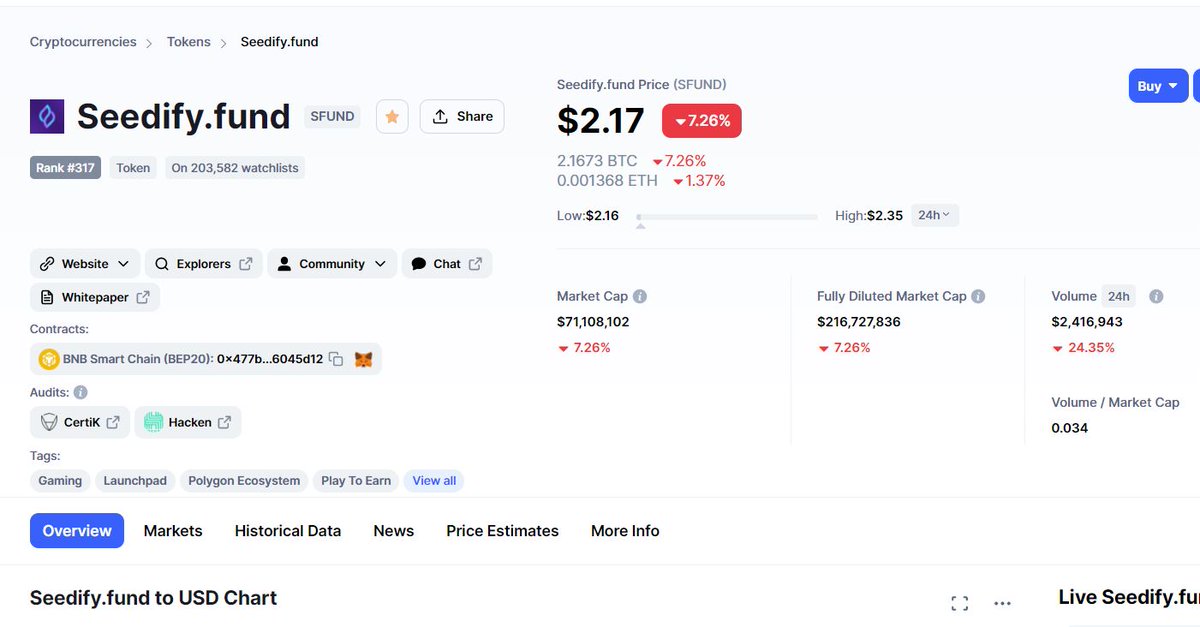Click the low-high price range bar
This screenshot has height=627, width=1200.
(727, 216)
